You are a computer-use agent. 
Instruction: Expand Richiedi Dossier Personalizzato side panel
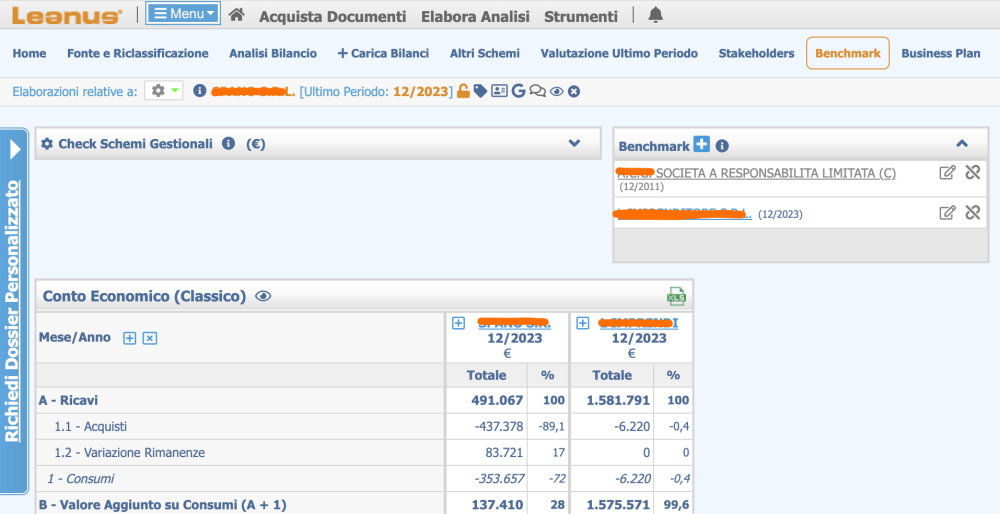pyautogui.click(x=15, y=311)
